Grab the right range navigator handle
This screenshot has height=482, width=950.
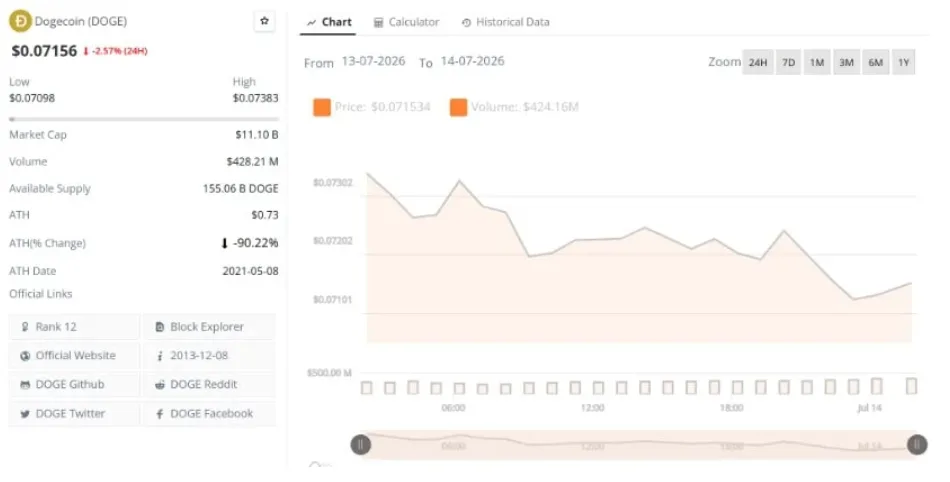coord(917,445)
